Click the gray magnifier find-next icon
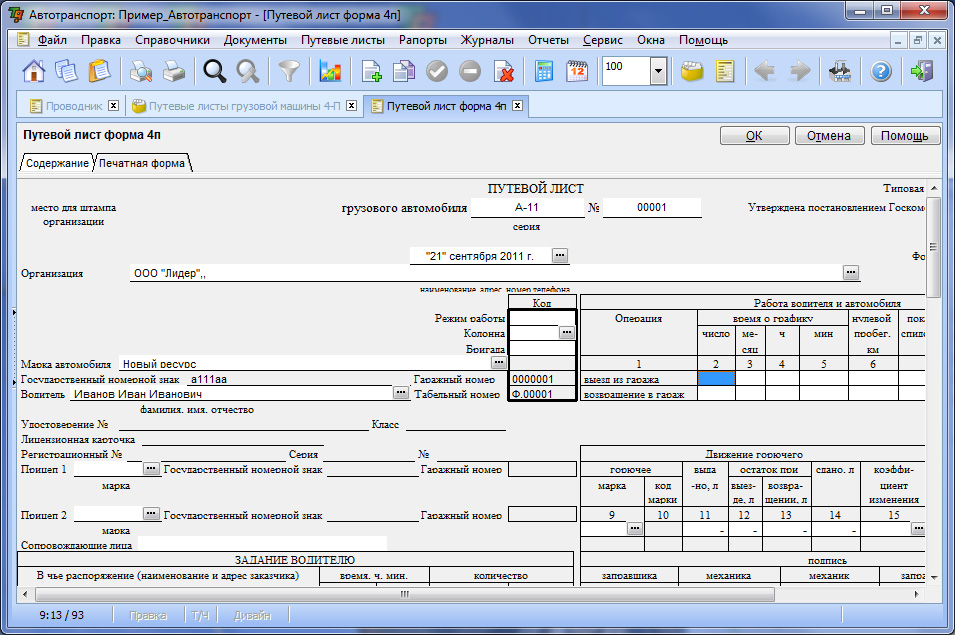The width and height of the screenshot is (955, 635). (247, 71)
